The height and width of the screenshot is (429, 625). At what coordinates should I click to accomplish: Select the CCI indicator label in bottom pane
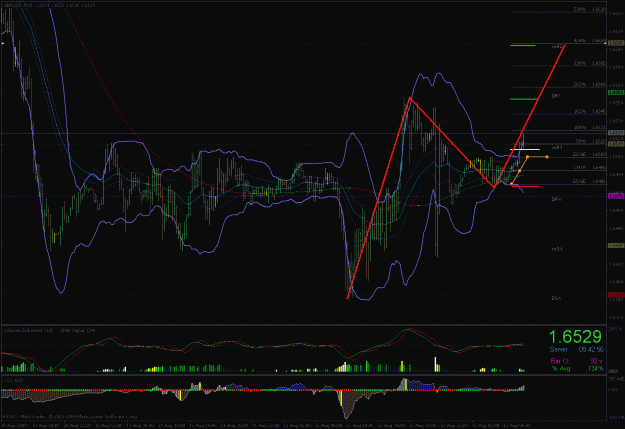tap(13, 380)
